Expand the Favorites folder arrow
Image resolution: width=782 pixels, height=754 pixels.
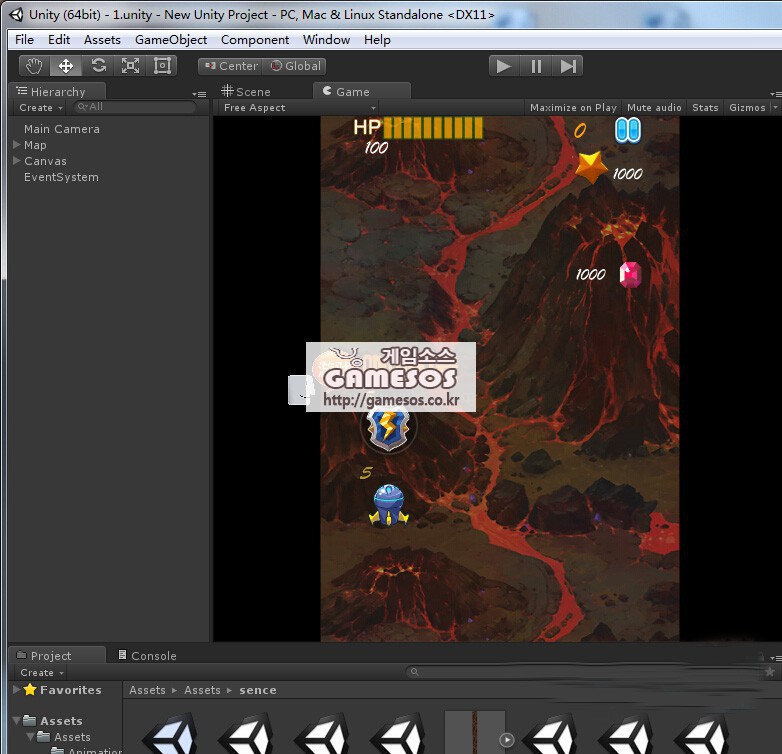pyautogui.click(x=16, y=689)
